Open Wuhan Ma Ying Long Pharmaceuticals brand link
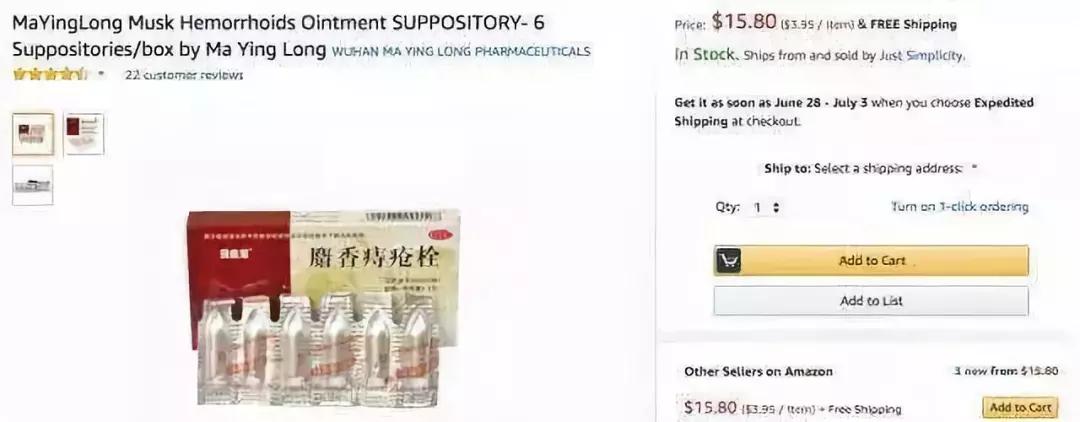The height and width of the screenshot is (422, 1080). click(461, 52)
